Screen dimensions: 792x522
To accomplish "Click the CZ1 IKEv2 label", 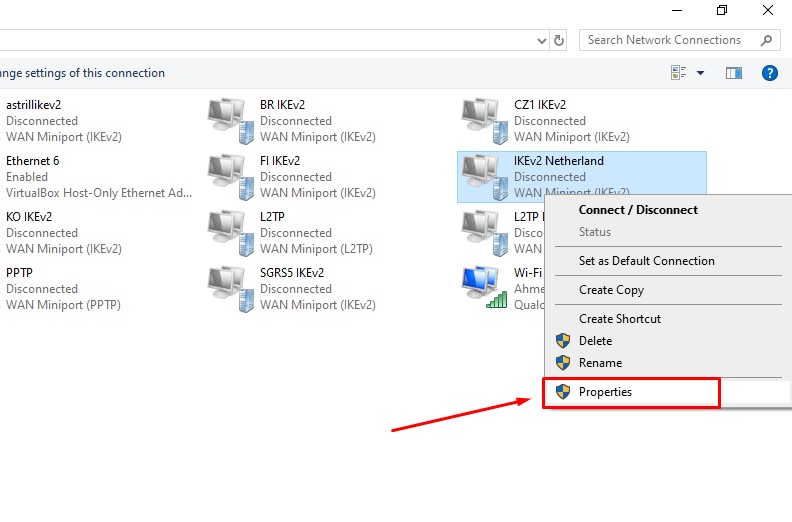I will coord(540,105).
